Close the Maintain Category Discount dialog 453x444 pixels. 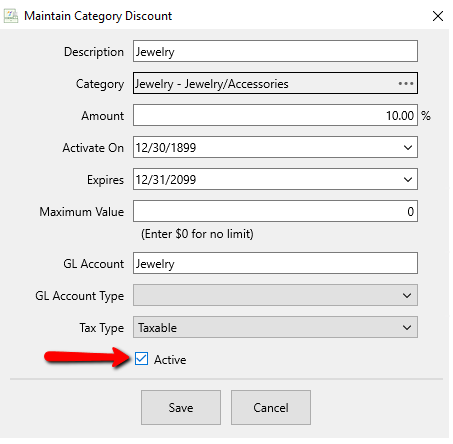pos(438,16)
